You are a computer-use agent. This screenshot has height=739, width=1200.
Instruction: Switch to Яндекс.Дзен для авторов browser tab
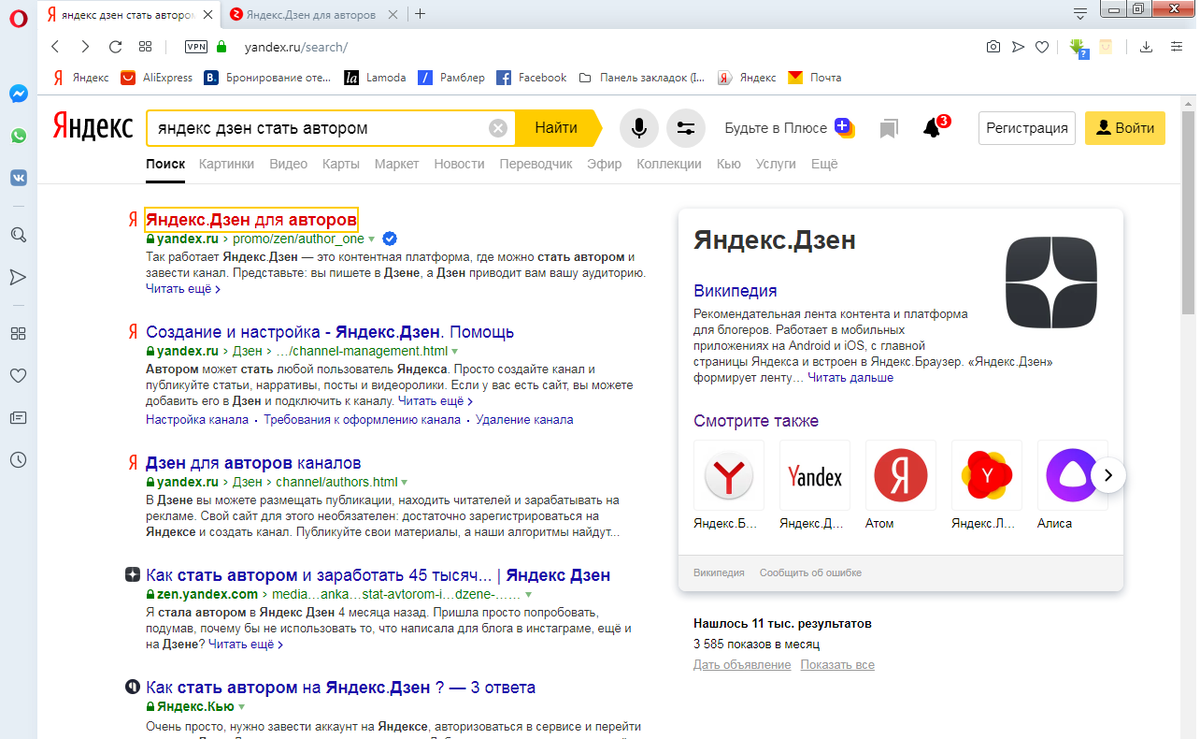pos(310,15)
